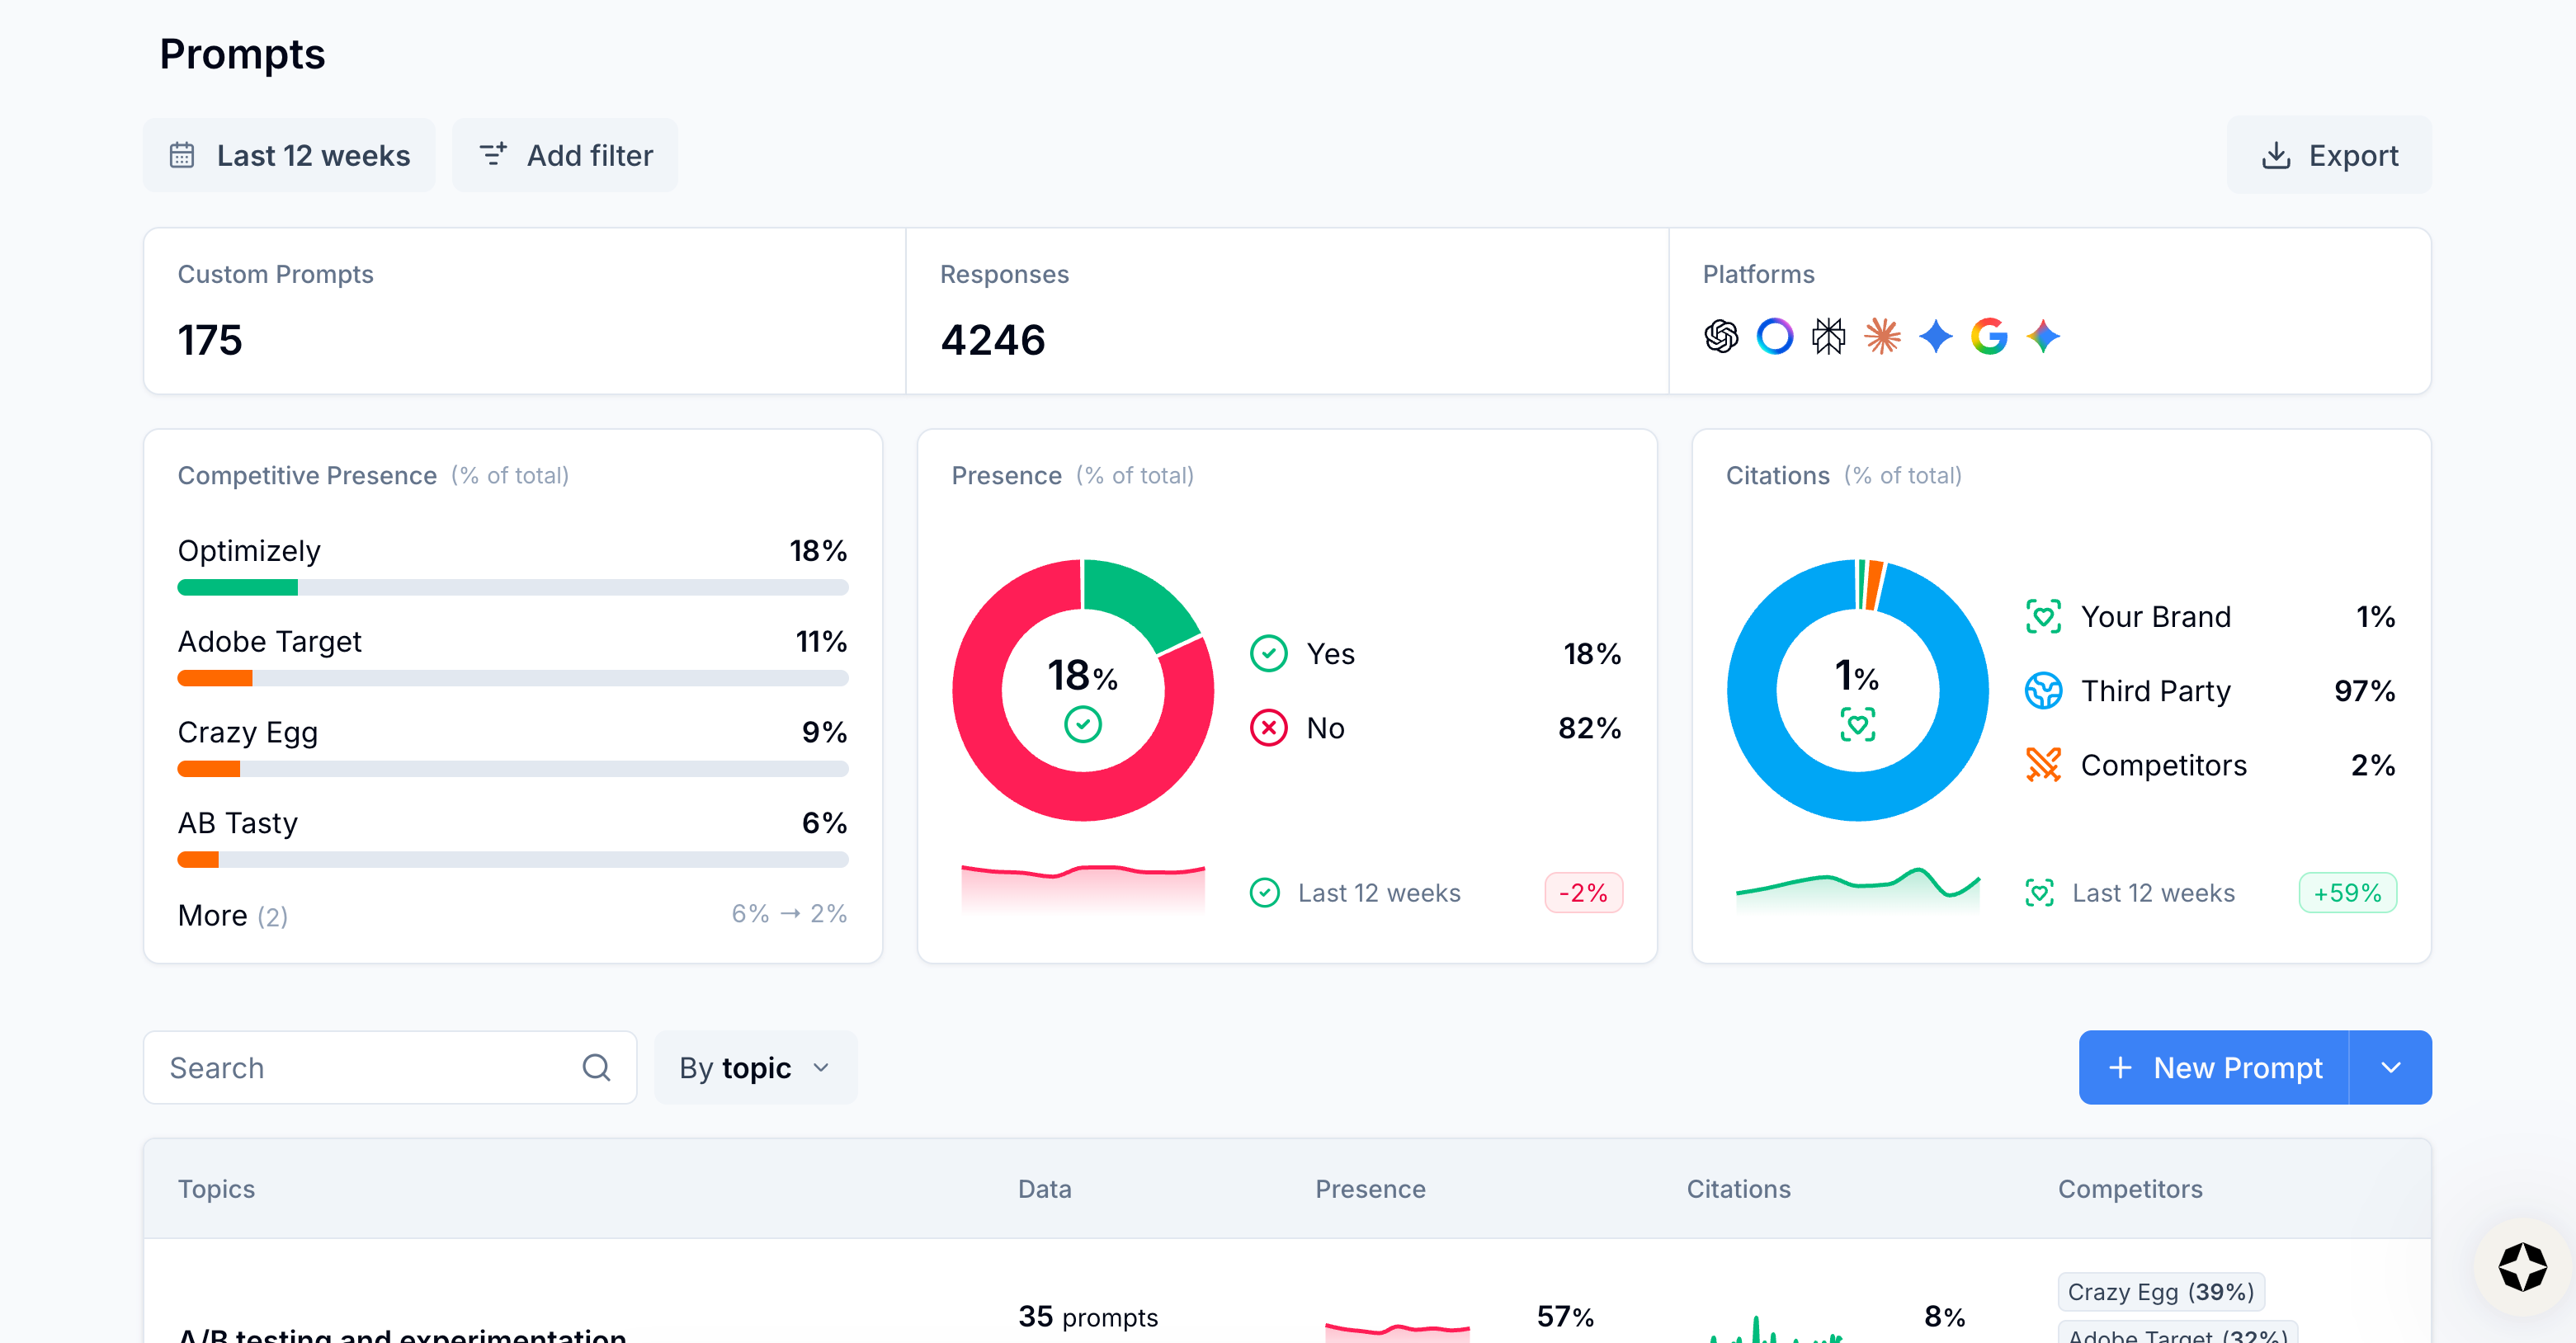This screenshot has height=1343, width=2576.
Task: Click the Google G platform icon
Action: coord(1989,336)
